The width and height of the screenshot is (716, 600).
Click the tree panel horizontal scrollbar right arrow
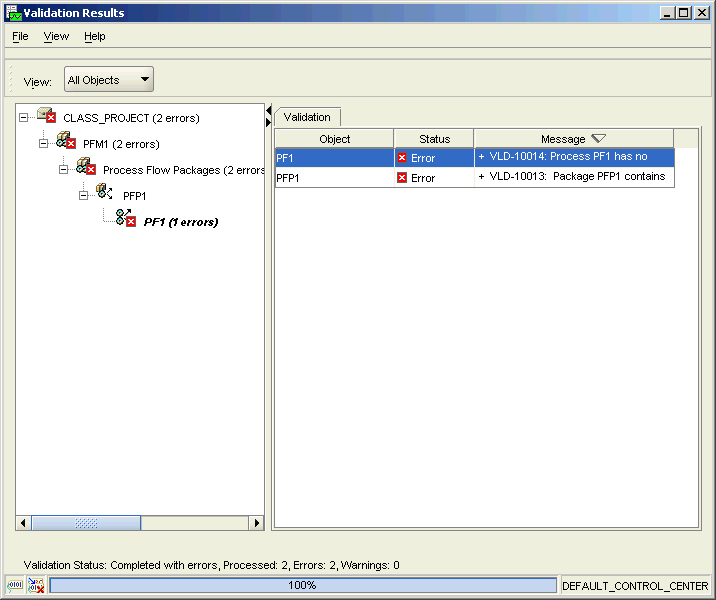[256, 523]
